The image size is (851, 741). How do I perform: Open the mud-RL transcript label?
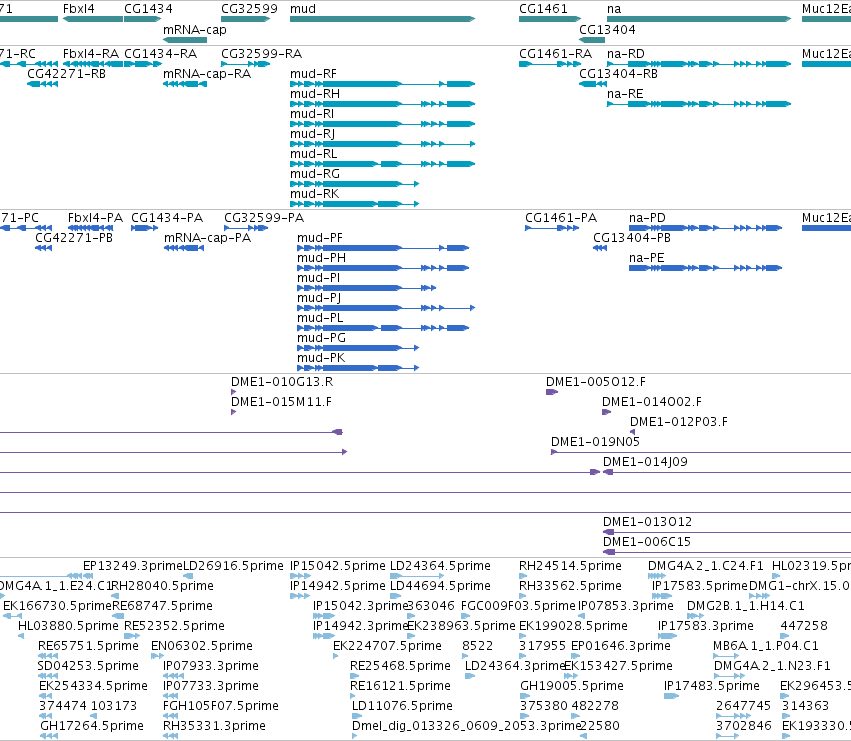pos(314,154)
